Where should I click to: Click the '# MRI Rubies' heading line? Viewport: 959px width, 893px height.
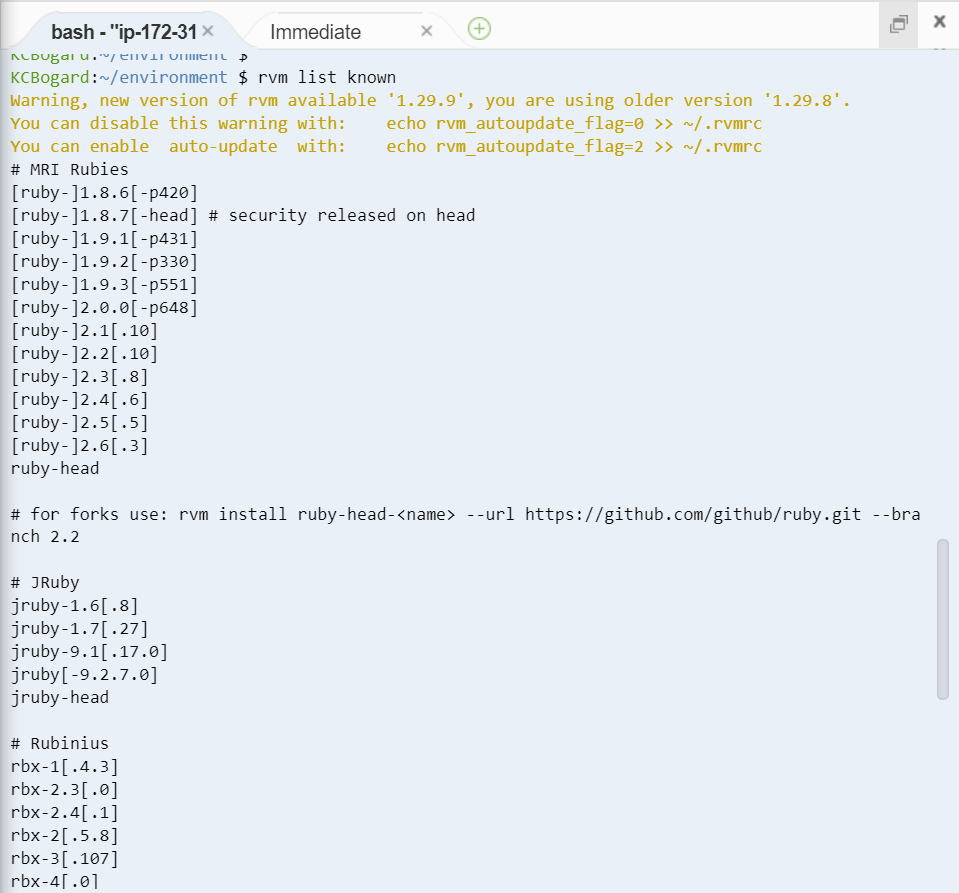tap(70, 169)
